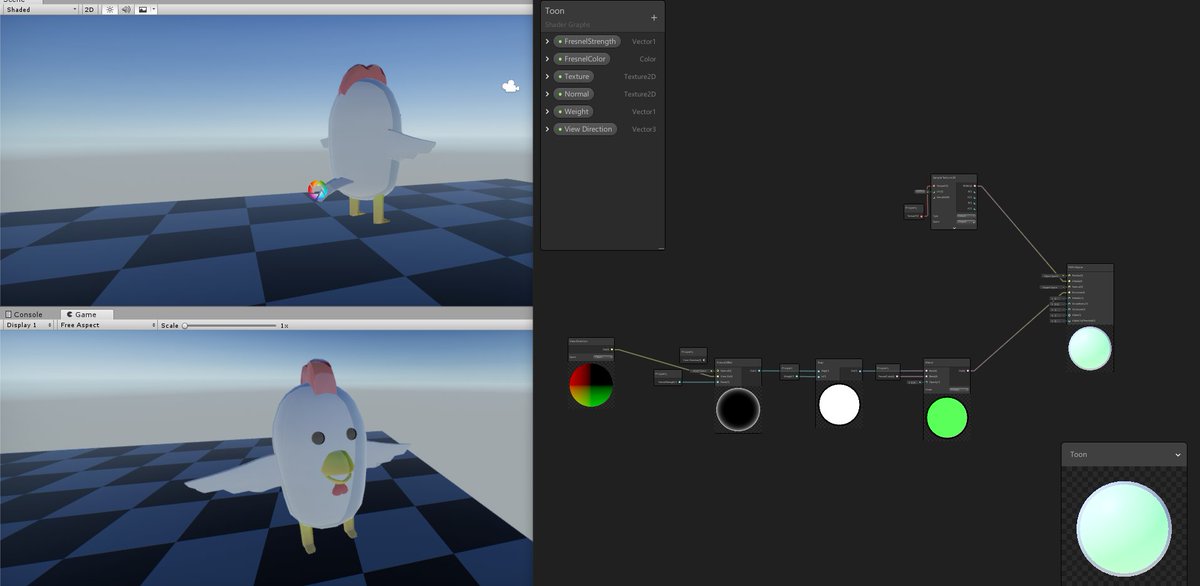This screenshot has width=1200, height=586.
Task: Open the Shaded draw mode dropdown
Action: coord(40,9)
